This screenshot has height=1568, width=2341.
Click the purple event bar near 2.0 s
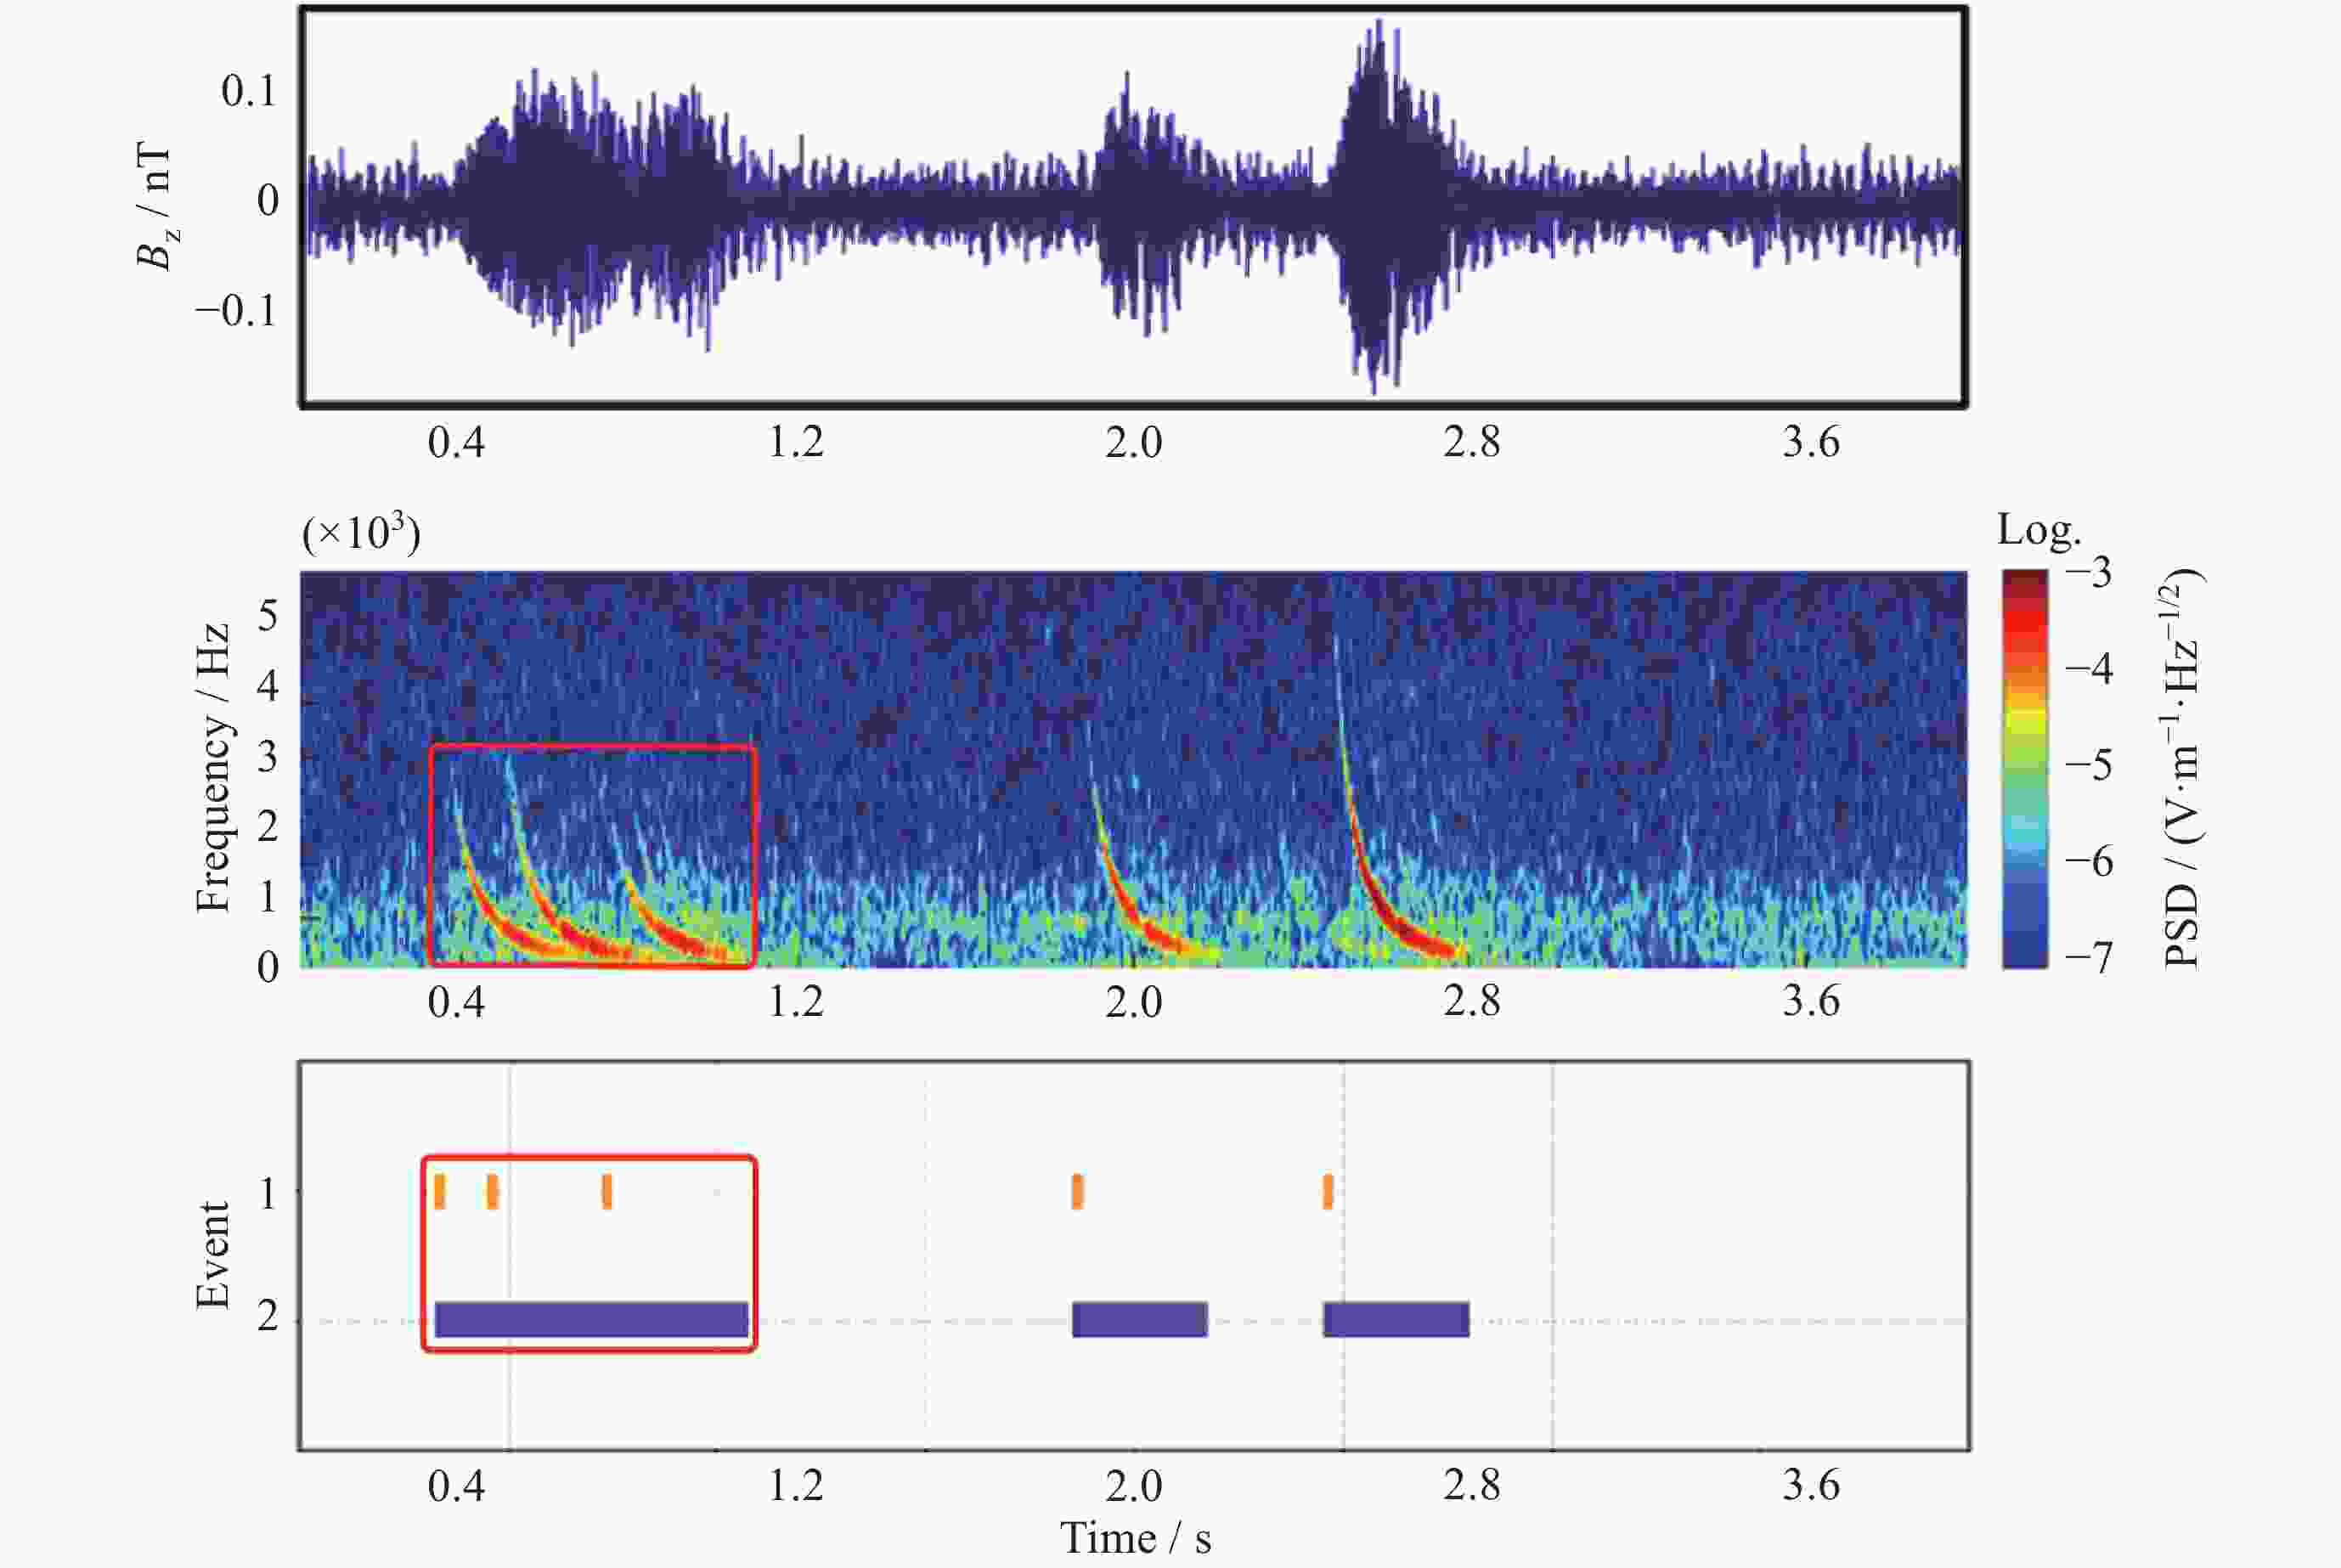1139,1319
